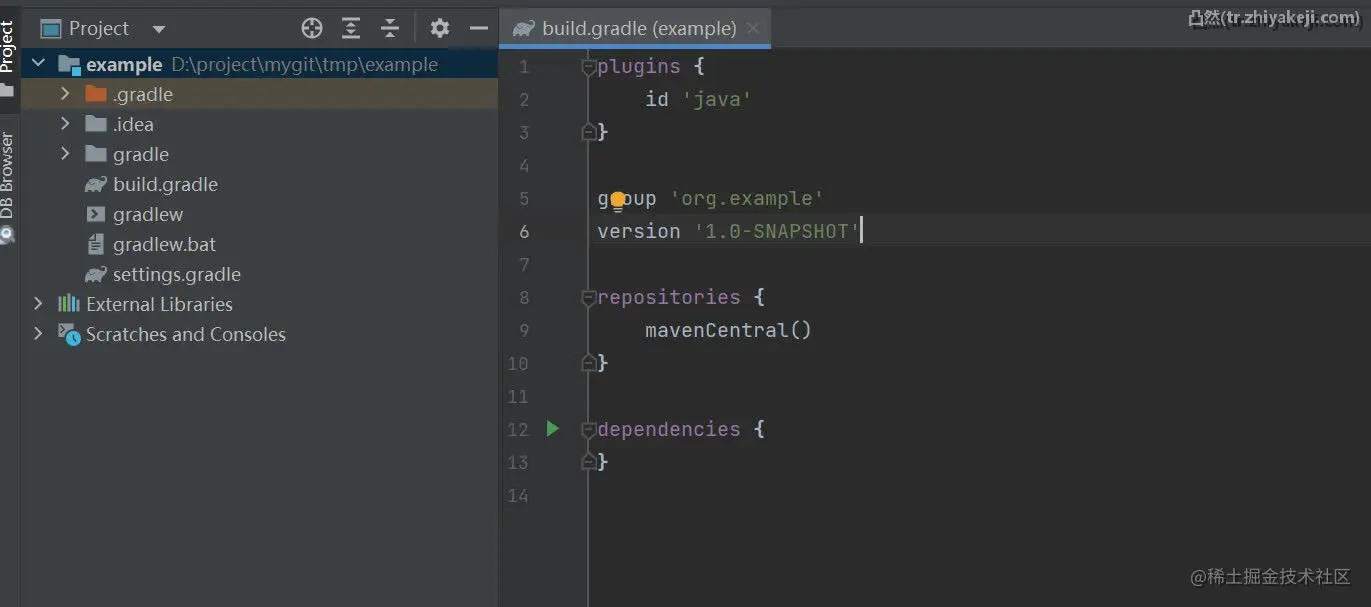Open Project panel settings gear
This screenshot has width=1371, height=607.
click(440, 28)
